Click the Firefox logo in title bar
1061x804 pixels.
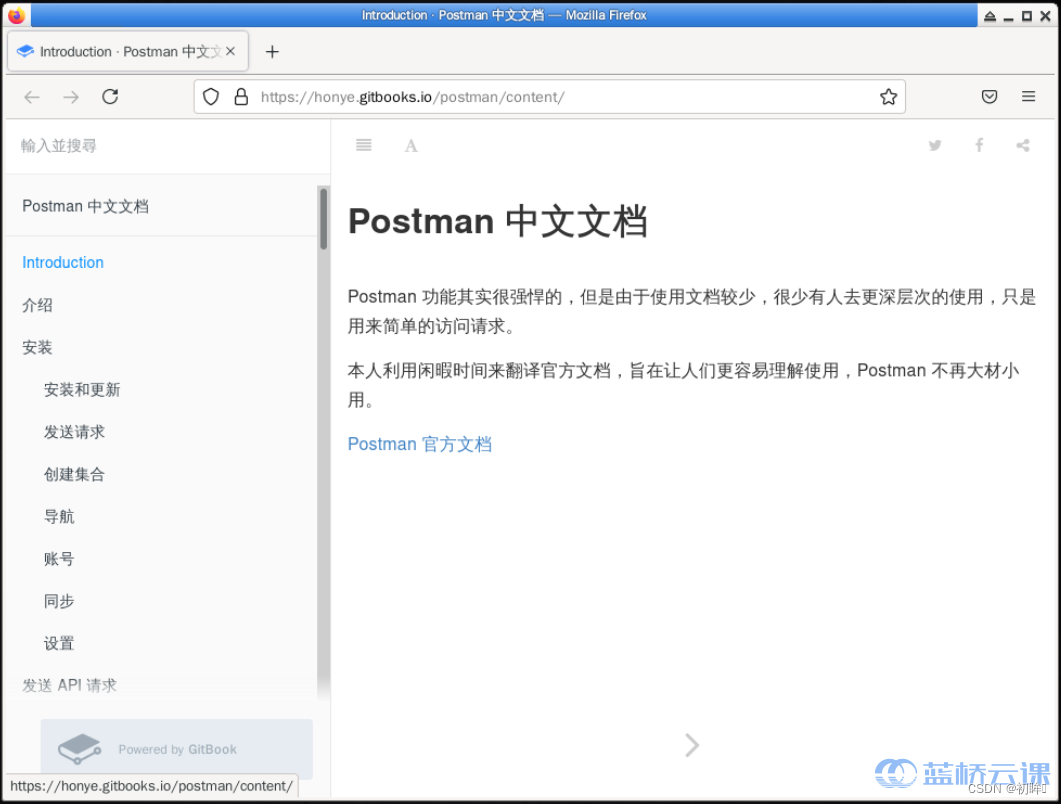(x=16, y=15)
